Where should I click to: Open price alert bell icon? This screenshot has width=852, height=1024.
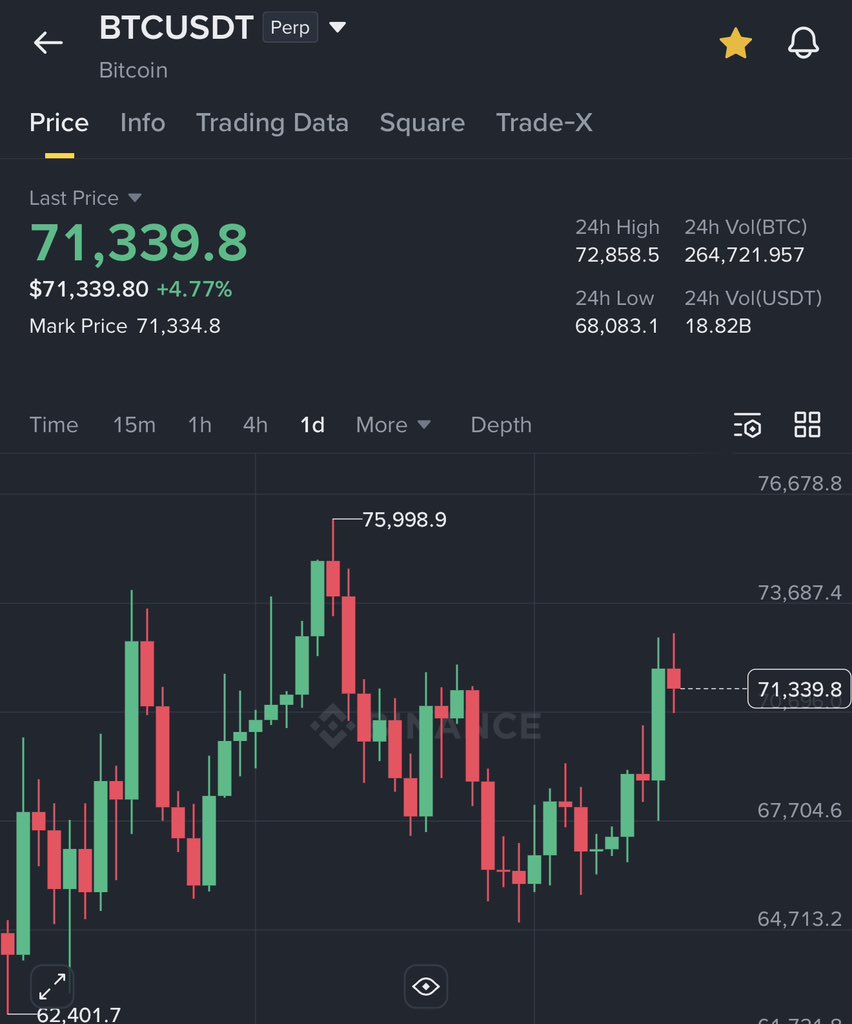(803, 43)
